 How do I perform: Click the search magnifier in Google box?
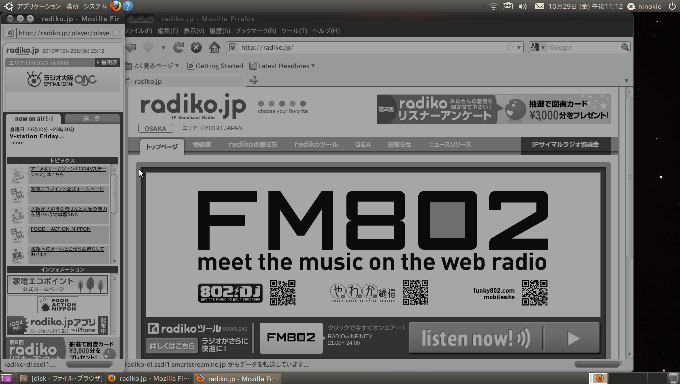pos(625,47)
